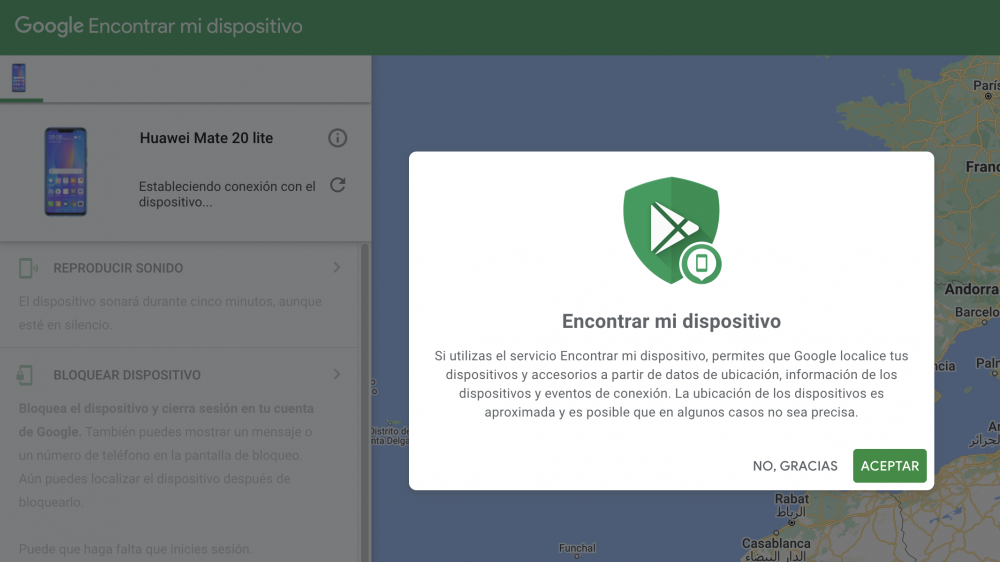
Task: Expand the BLOQUEAR DISPOSITIVO option chevron
Action: pyautogui.click(x=337, y=374)
